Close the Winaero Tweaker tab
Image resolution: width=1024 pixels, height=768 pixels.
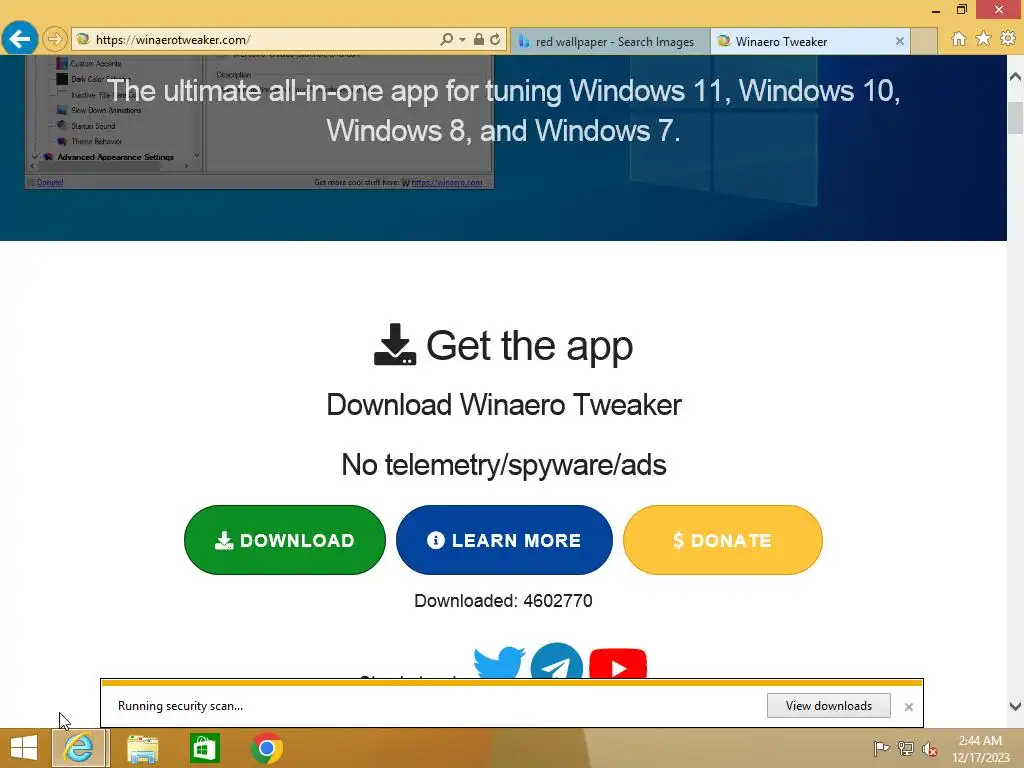click(x=900, y=41)
